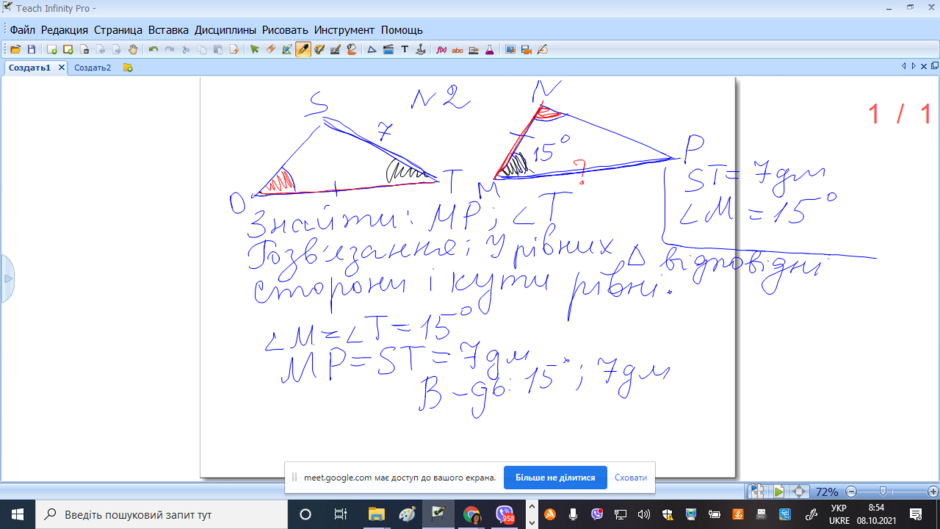
Task: Switch the УКР input language
Action: pyautogui.click(x=839, y=515)
